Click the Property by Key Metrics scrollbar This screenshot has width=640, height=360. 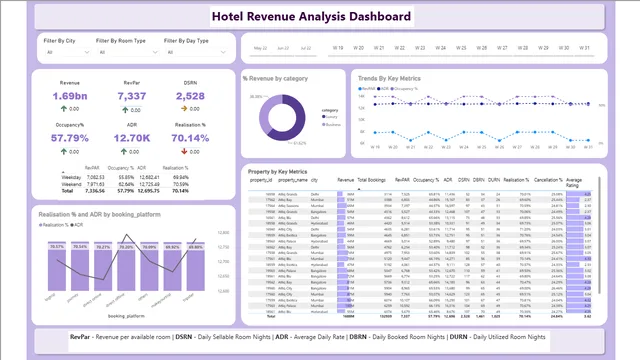click(x=599, y=235)
